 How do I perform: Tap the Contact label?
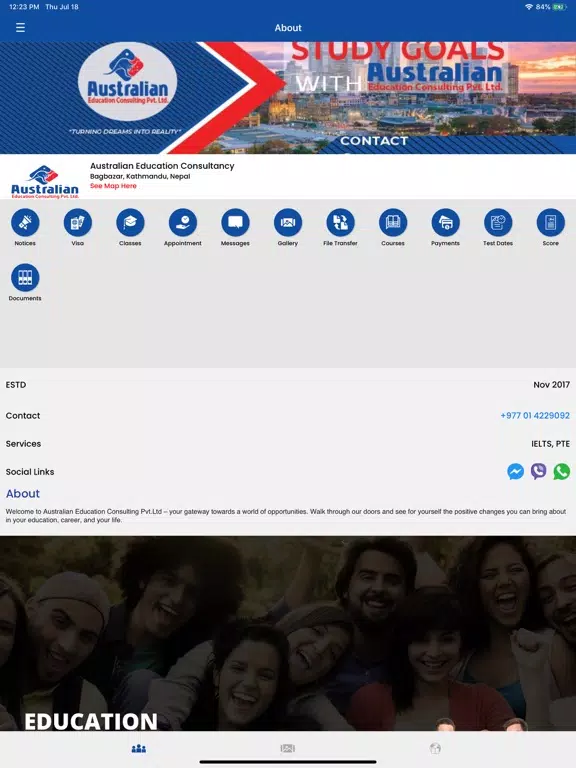(x=23, y=416)
